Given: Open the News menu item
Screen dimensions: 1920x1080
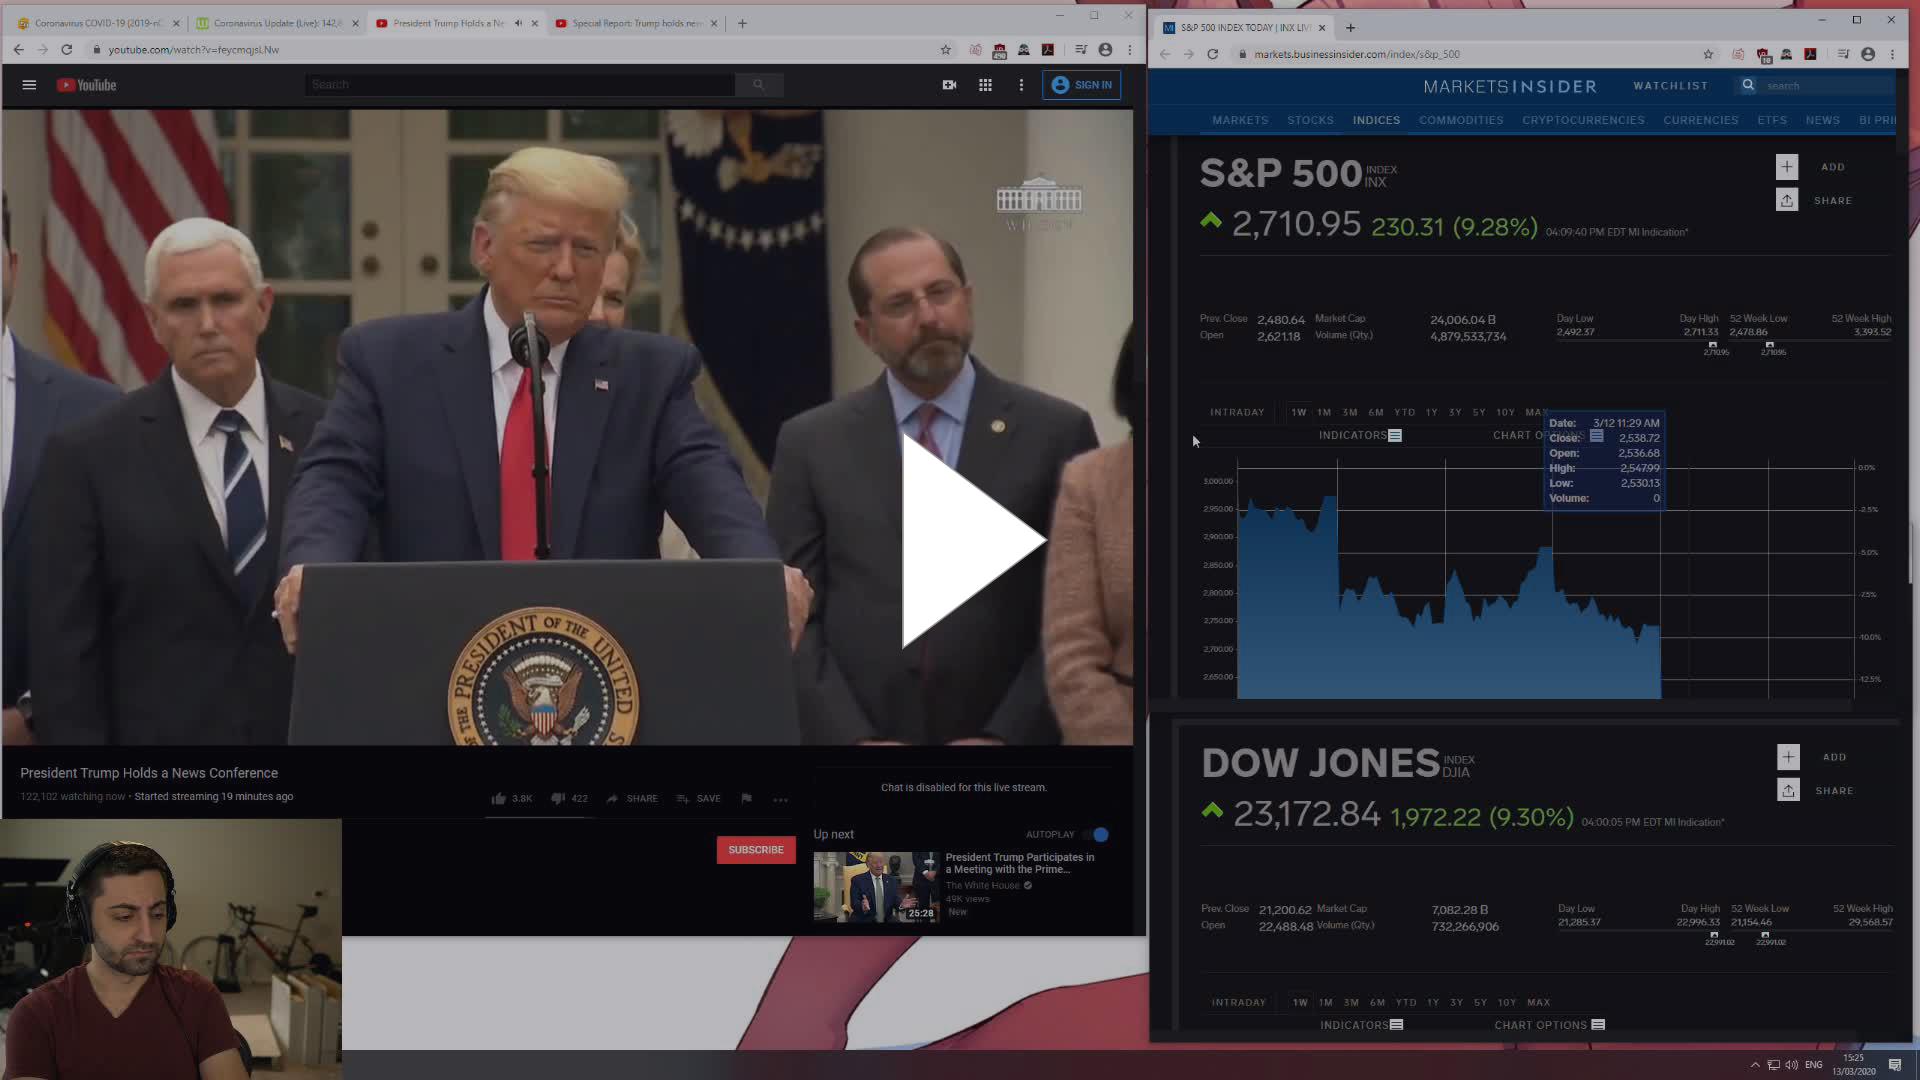Looking at the screenshot, I should (x=1822, y=120).
